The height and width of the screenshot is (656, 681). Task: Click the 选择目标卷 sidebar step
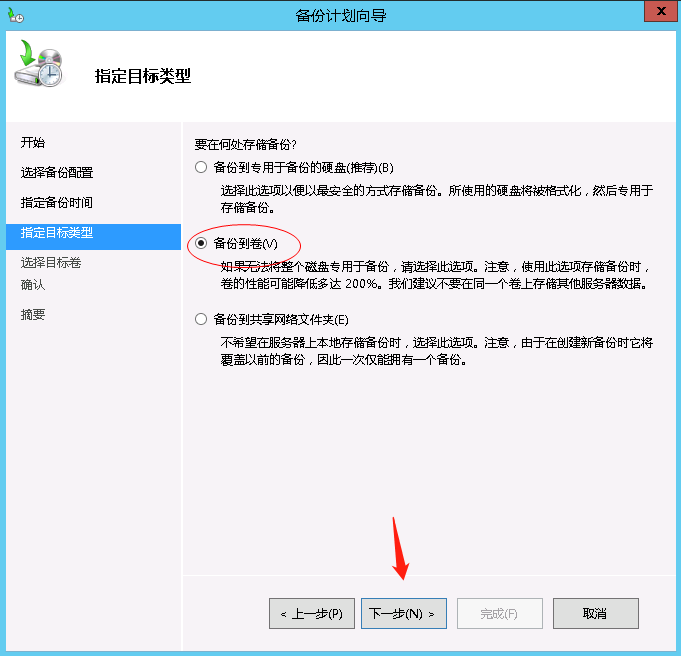click(51, 262)
